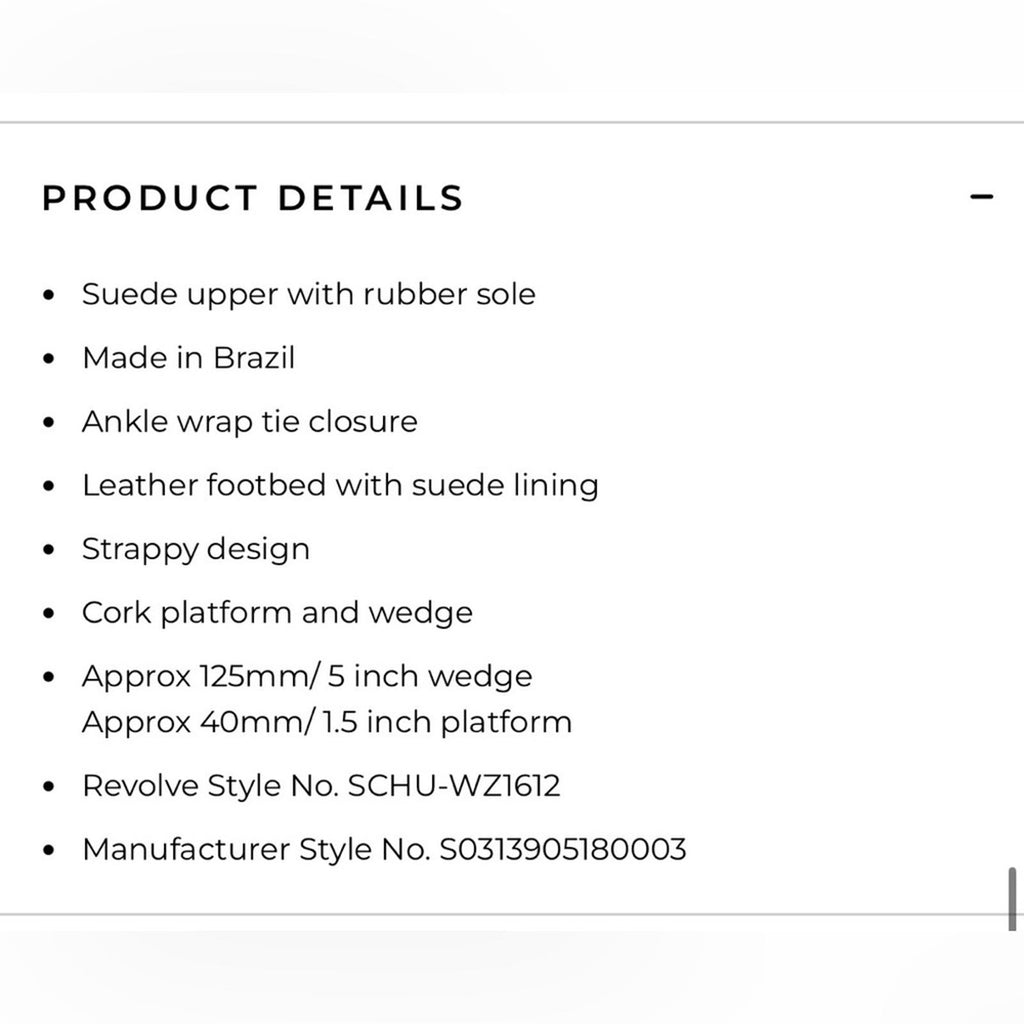Select the PRODUCT DETAILS heading
Image resolution: width=1024 pixels, height=1024 pixels.
click(251, 198)
